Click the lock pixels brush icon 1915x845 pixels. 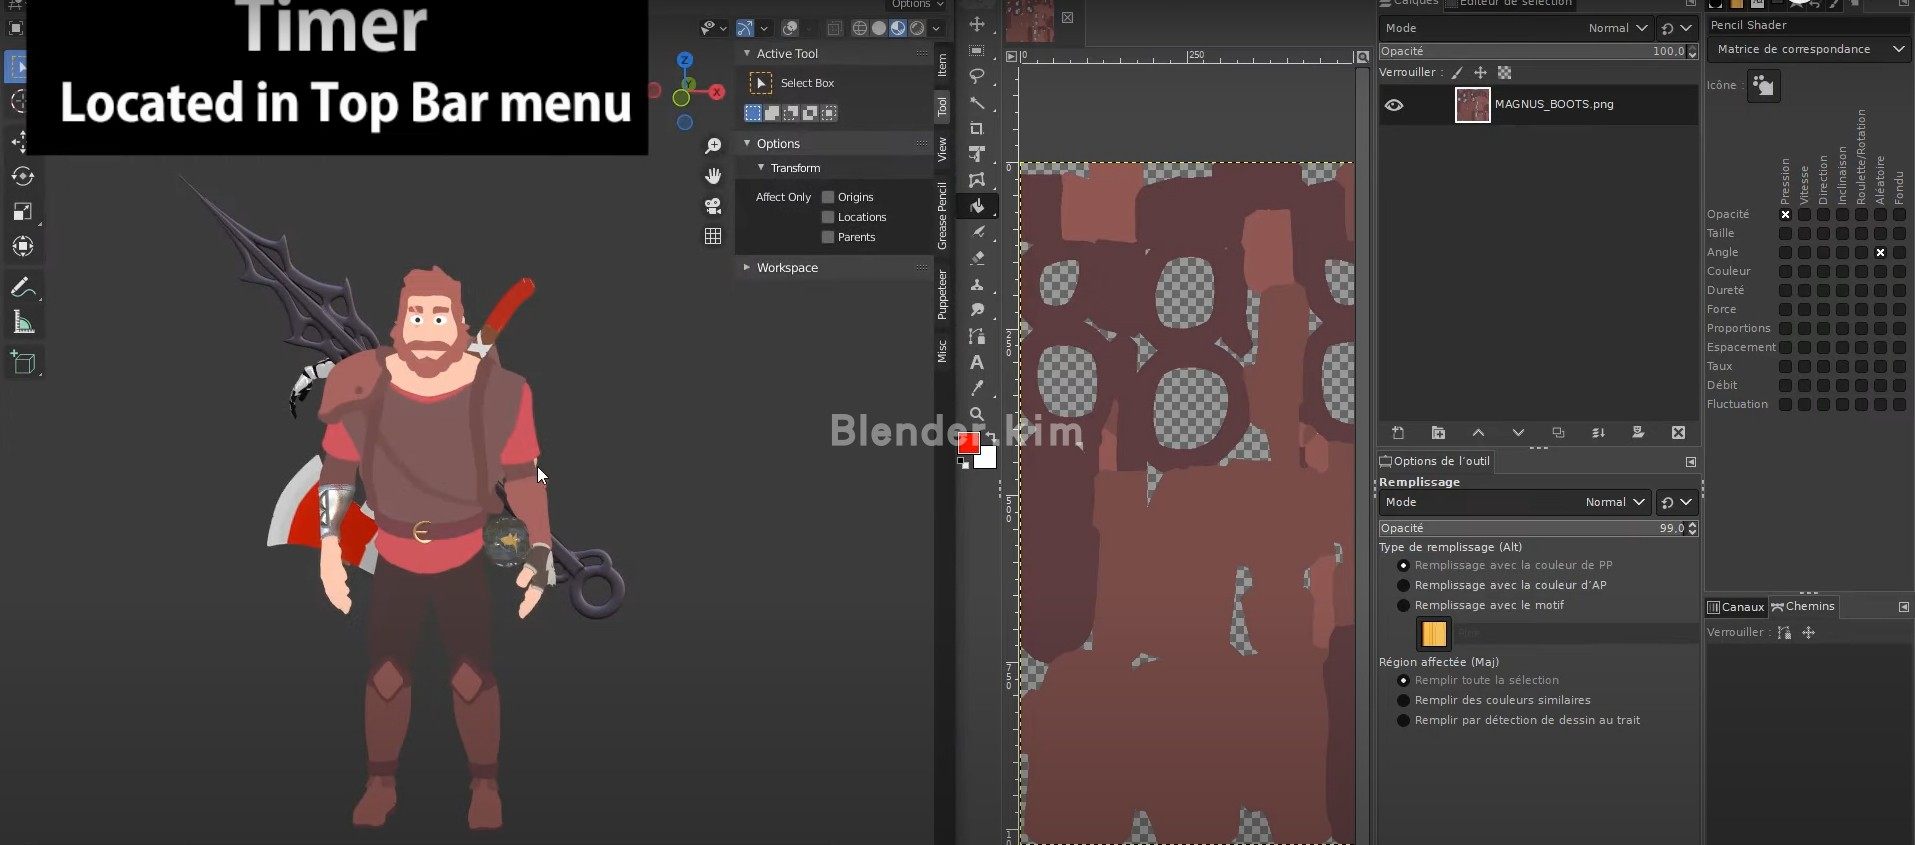1457,73
